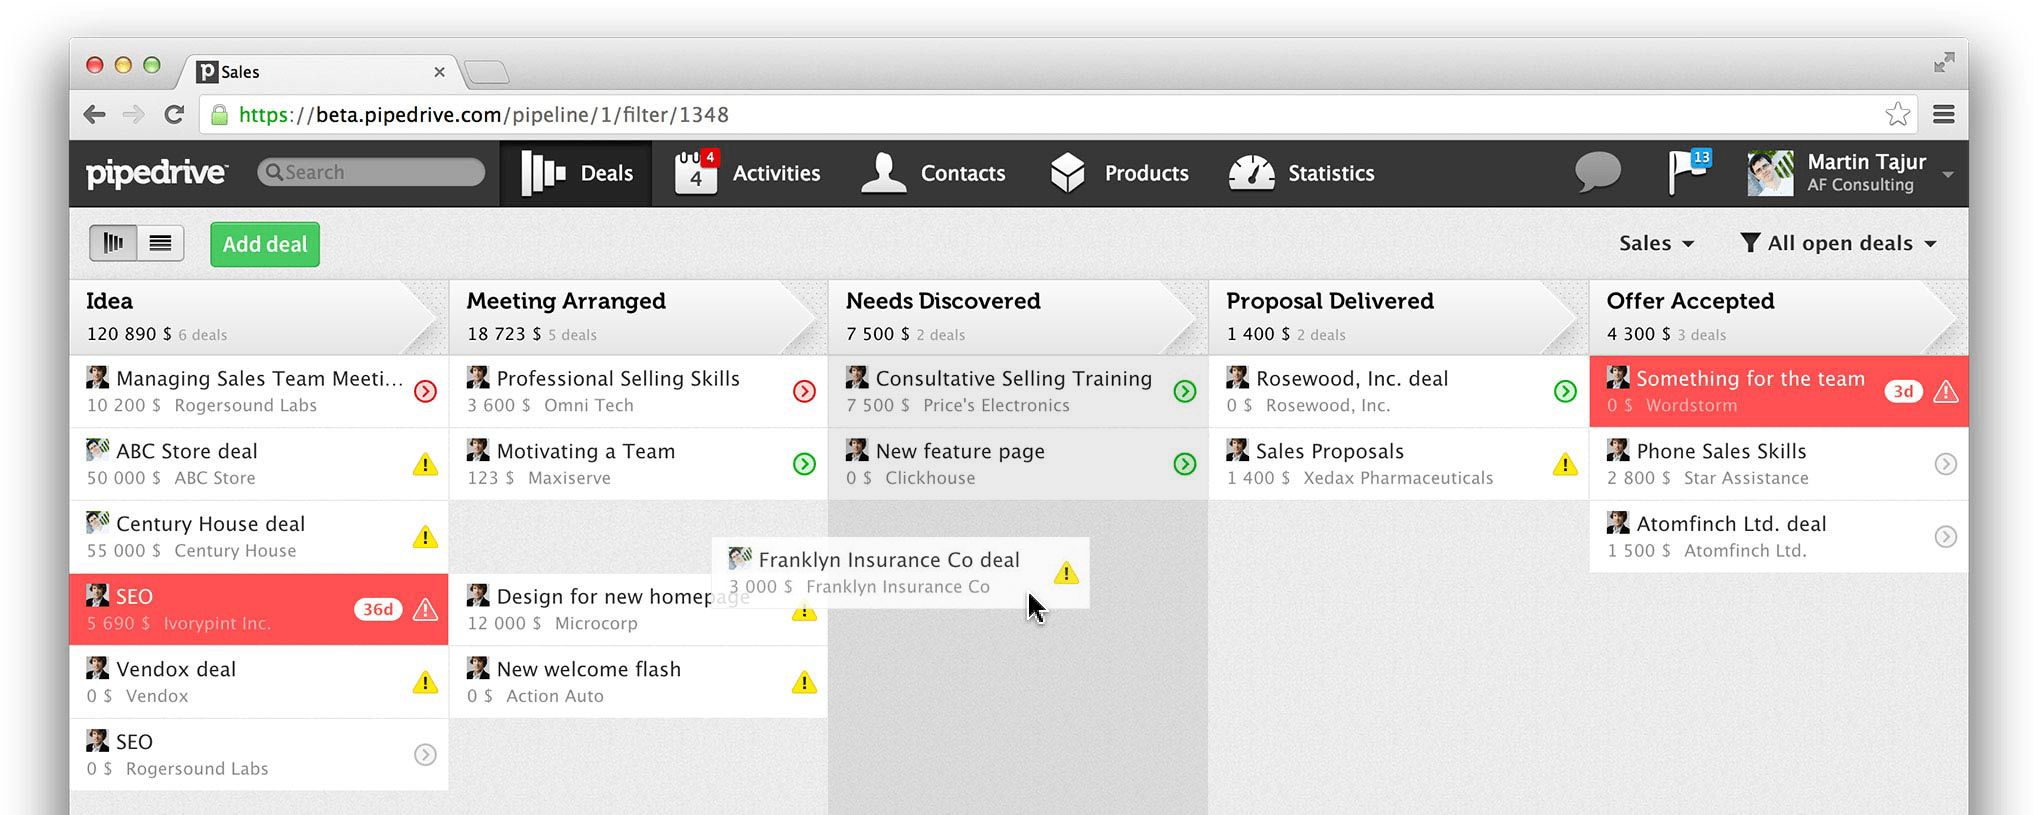The width and height of the screenshot is (2038, 815).
Task: Click red arrow on Managing Sales Team deal
Action: (425, 391)
